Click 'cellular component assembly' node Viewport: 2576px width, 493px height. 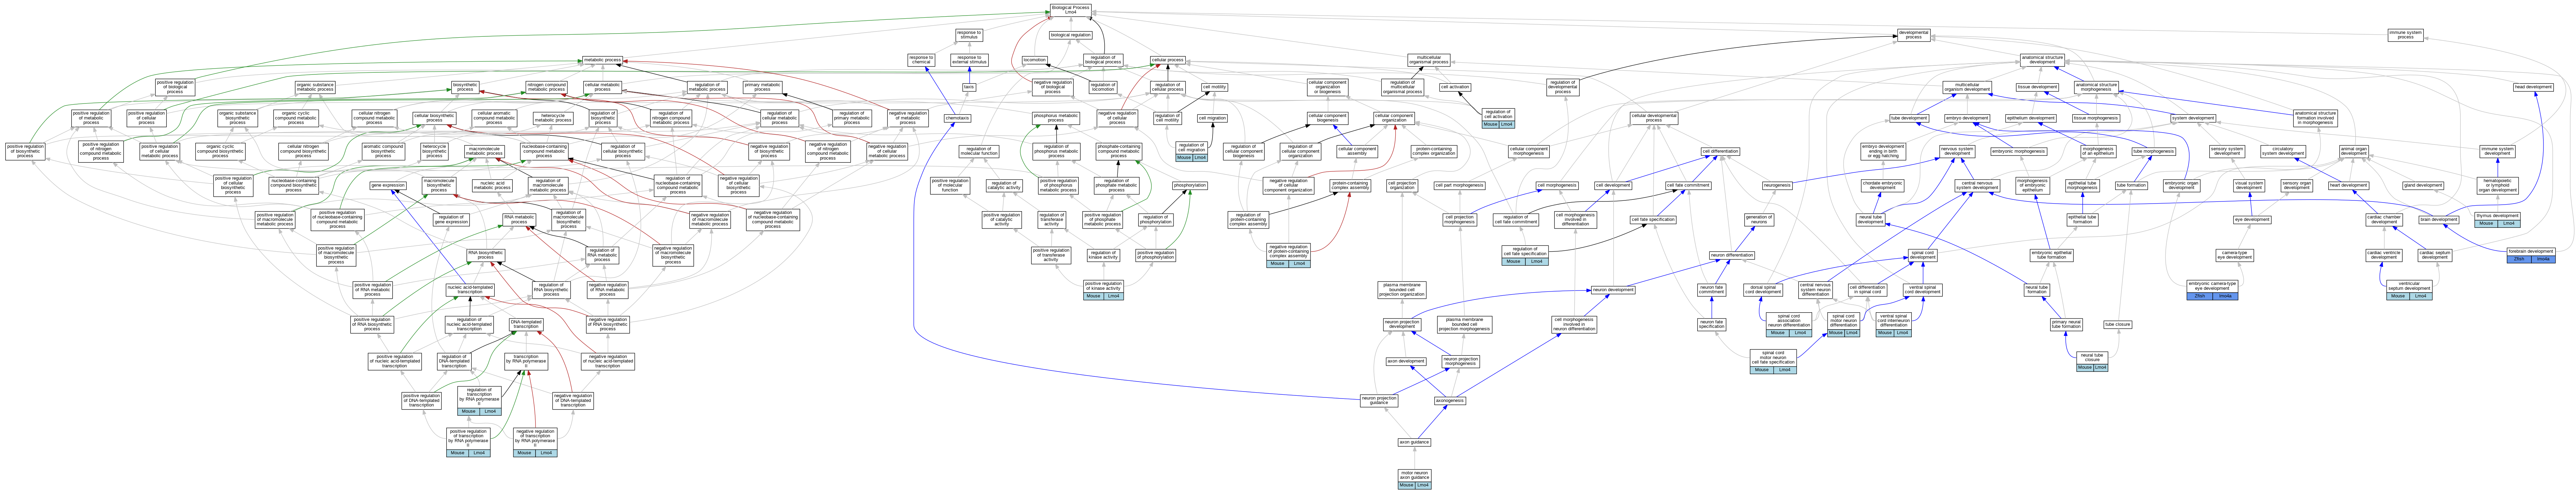click(x=1357, y=152)
